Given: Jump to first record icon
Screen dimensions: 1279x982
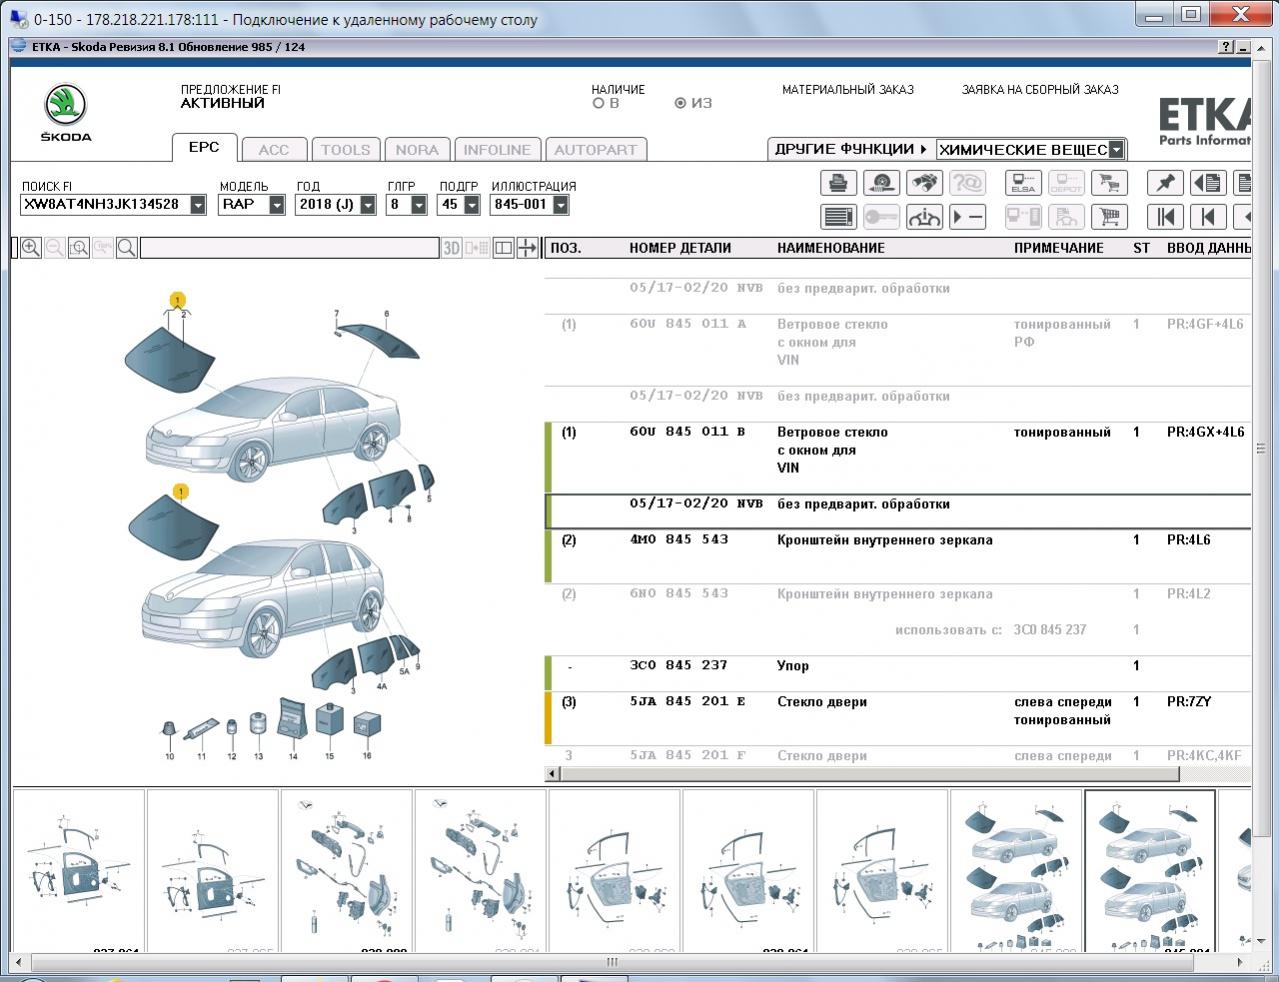Looking at the screenshot, I should (1165, 217).
